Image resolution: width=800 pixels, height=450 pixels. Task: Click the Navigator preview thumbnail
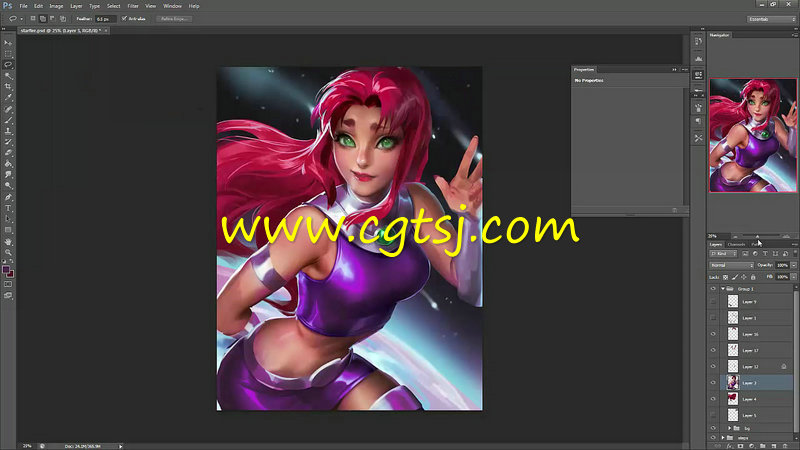point(753,135)
